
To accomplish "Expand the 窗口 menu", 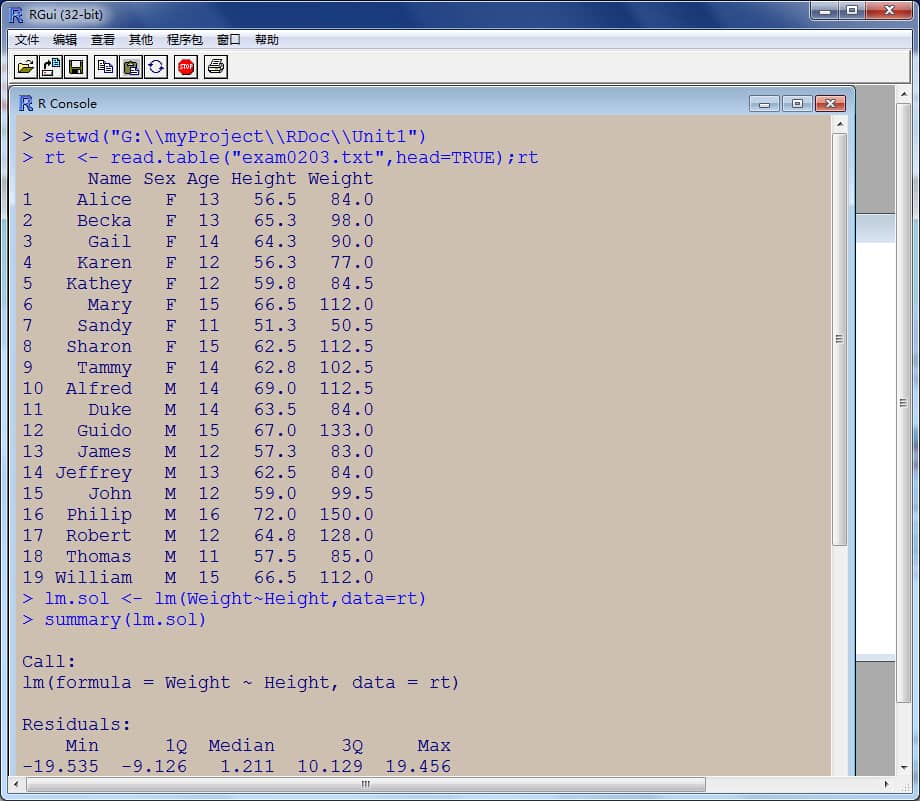I will (229, 40).
